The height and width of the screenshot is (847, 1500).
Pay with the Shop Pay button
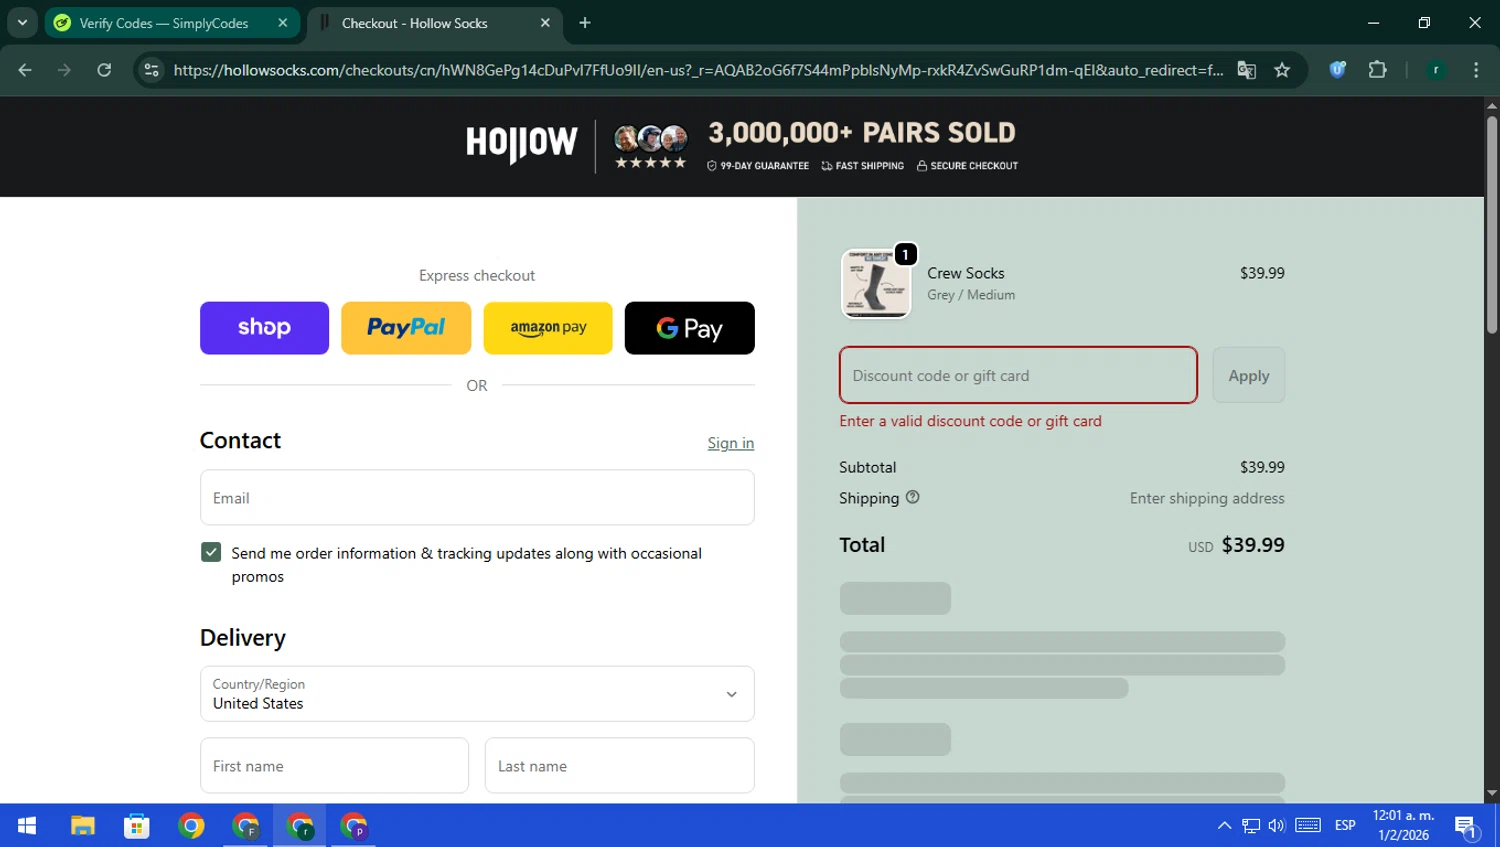pos(264,328)
